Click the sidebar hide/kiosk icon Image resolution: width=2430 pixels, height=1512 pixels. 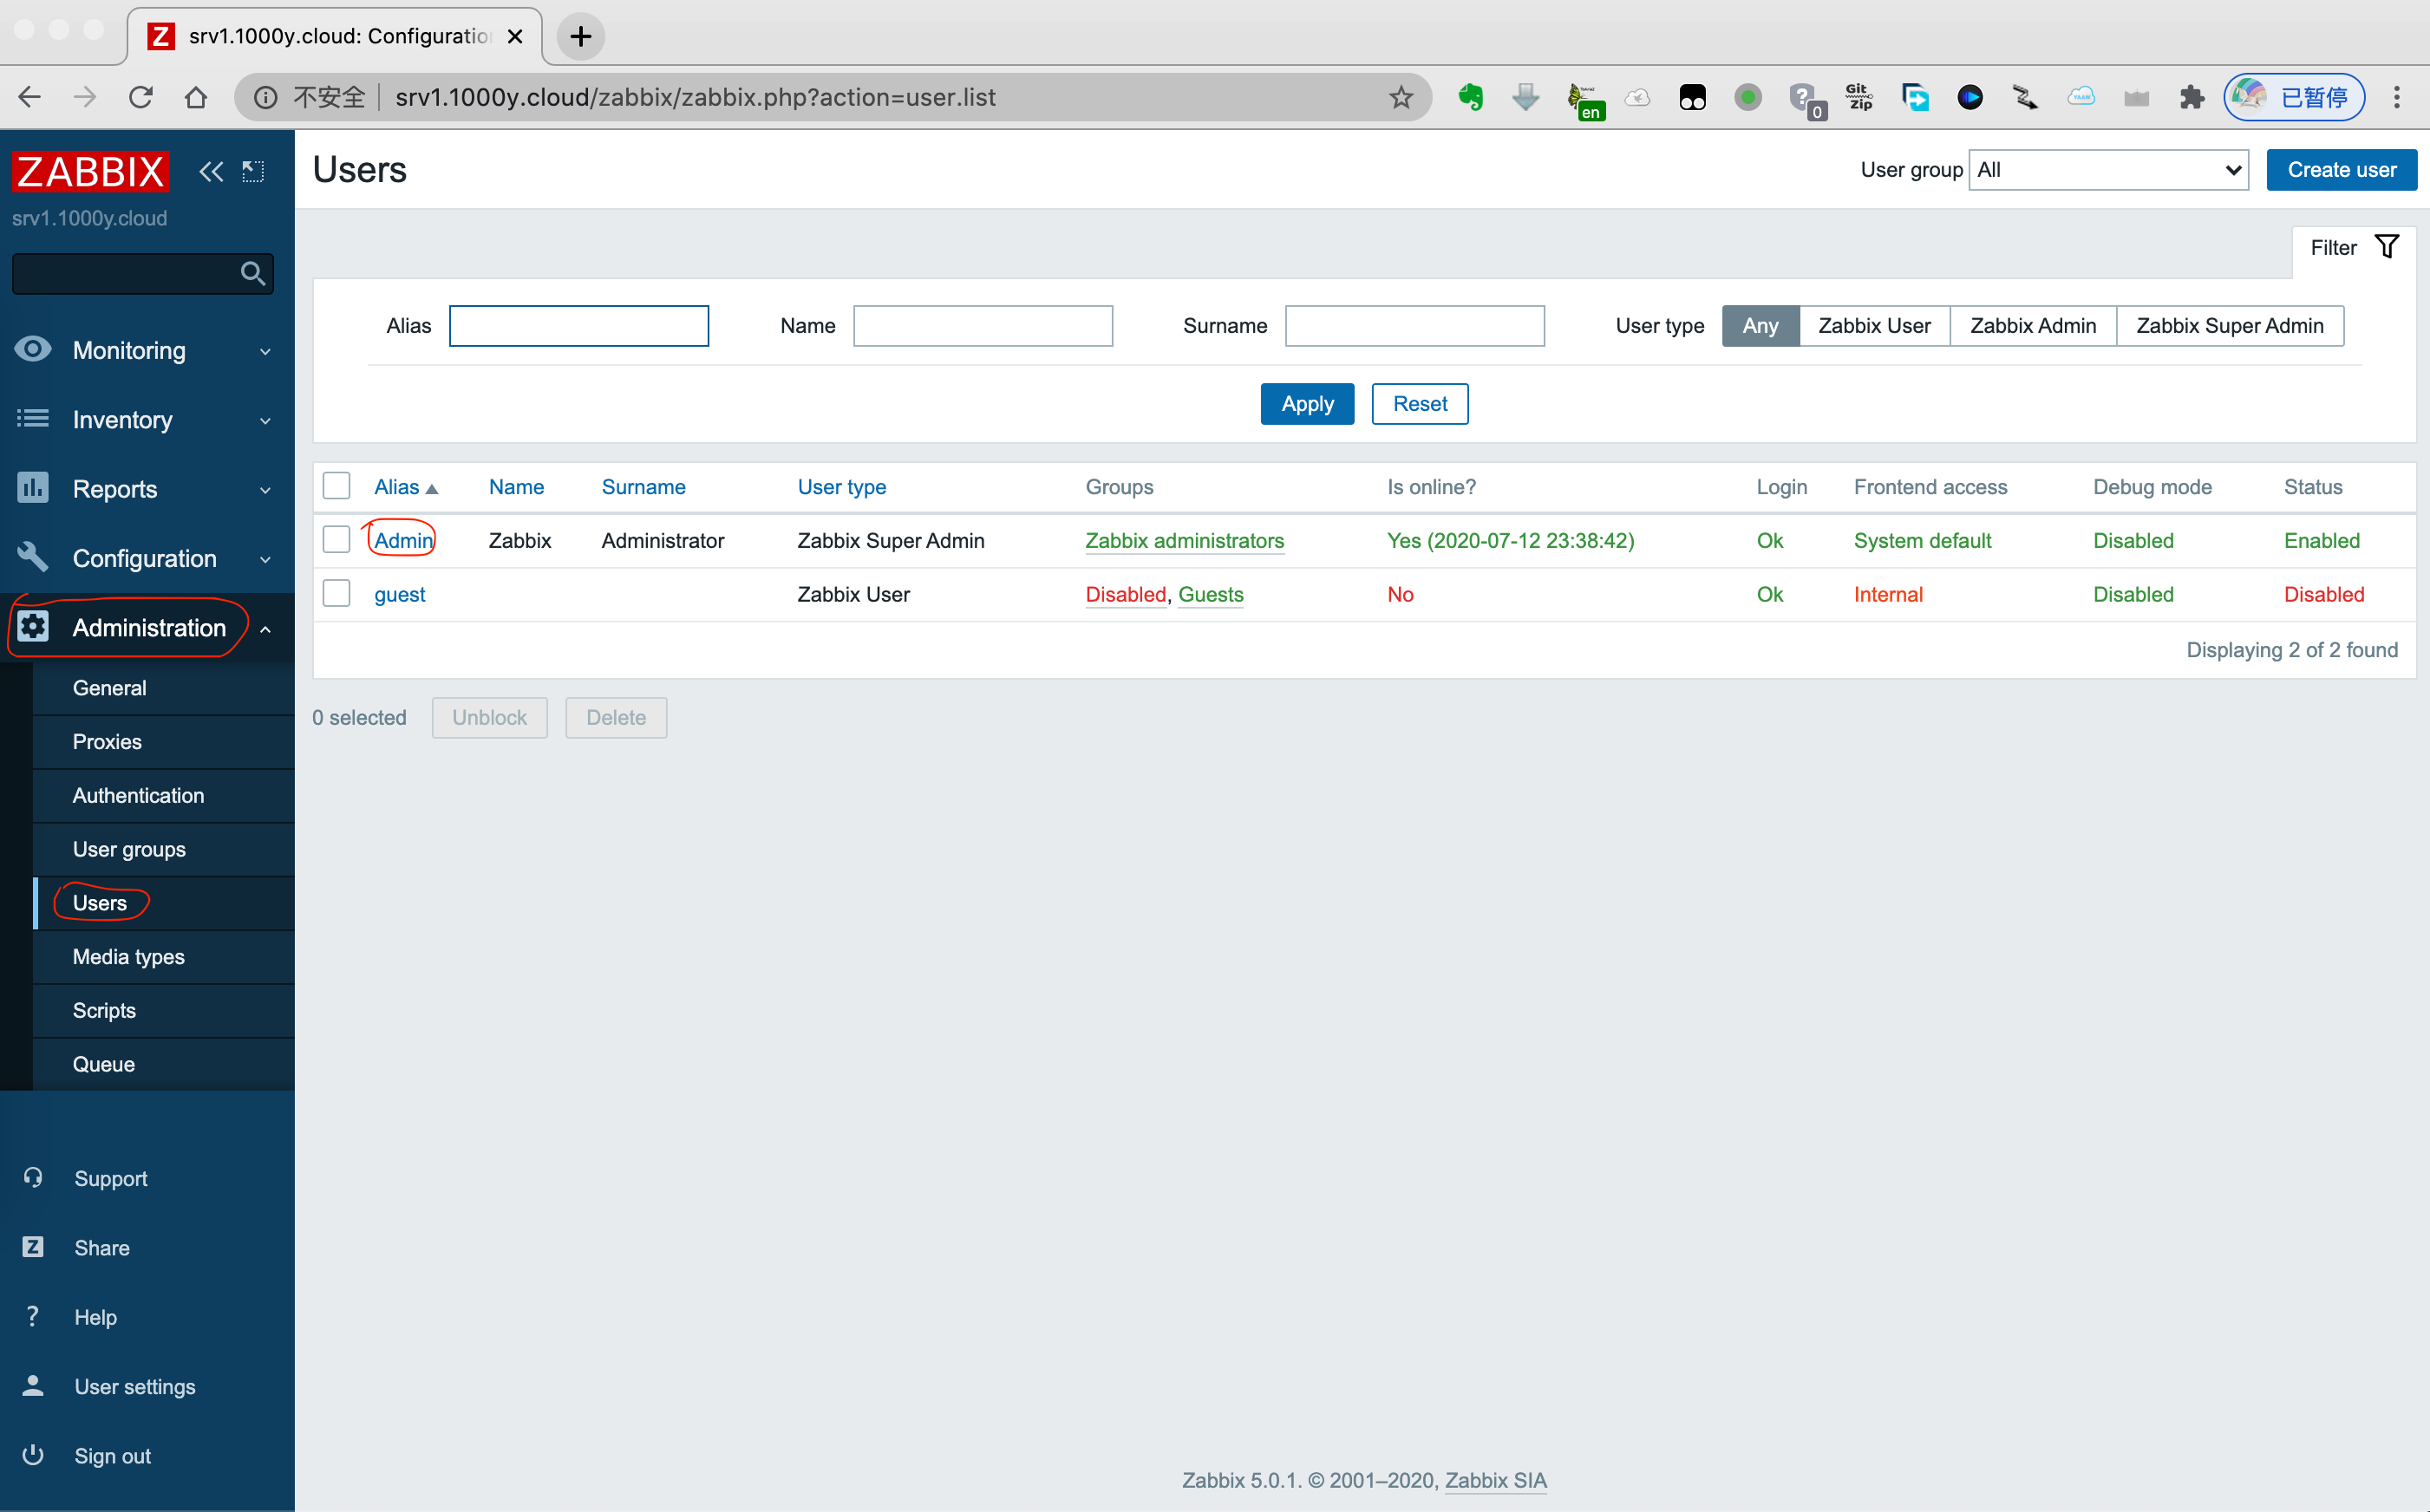pos(254,172)
